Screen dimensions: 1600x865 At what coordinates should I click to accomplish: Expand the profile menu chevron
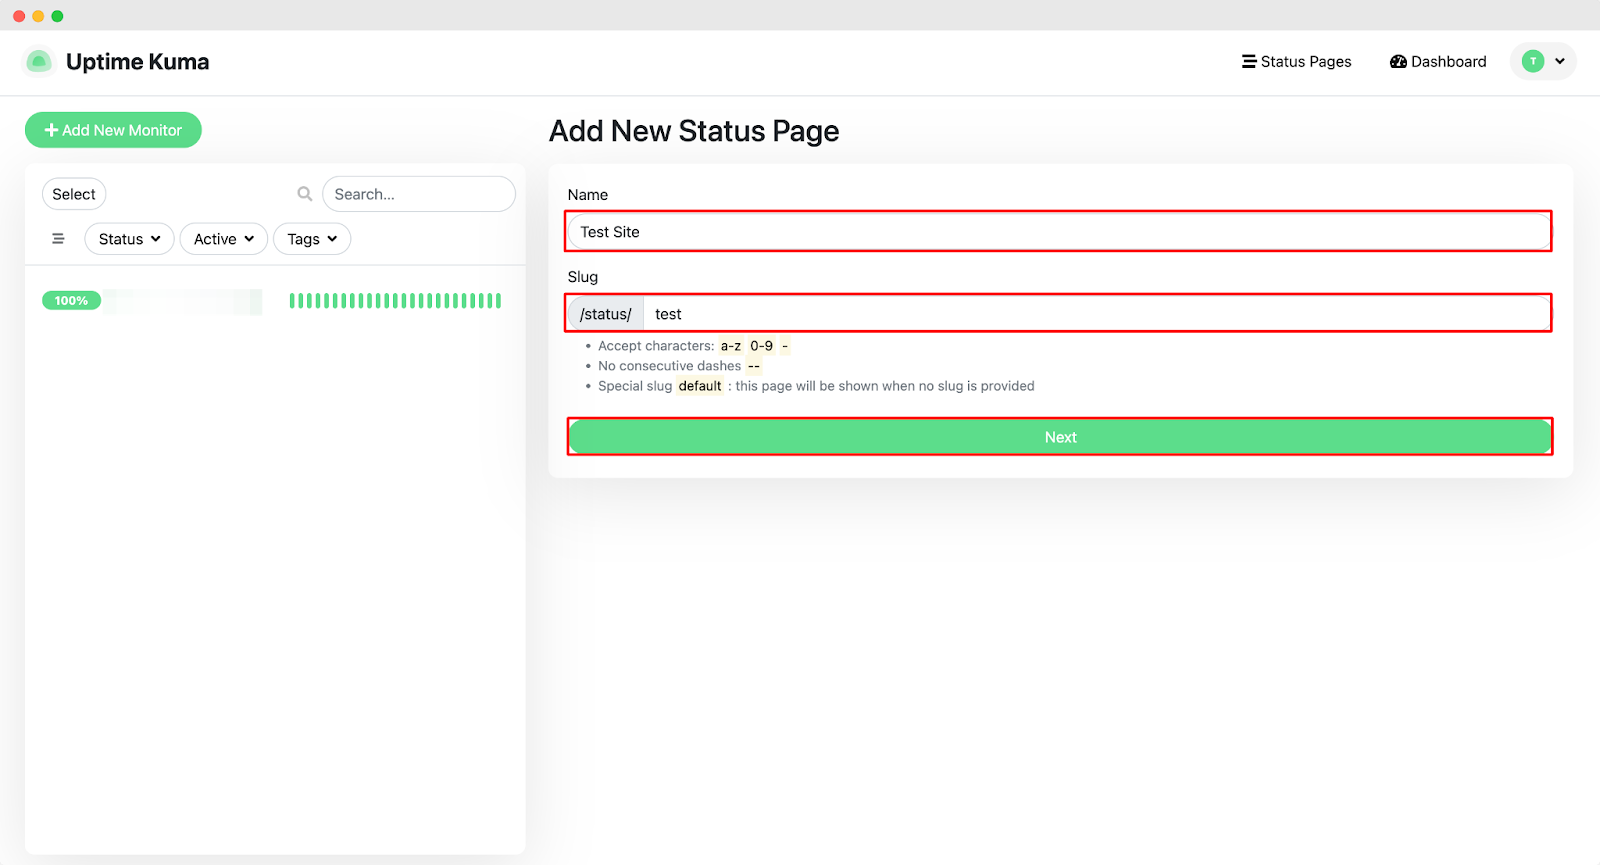click(x=1560, y=62)
